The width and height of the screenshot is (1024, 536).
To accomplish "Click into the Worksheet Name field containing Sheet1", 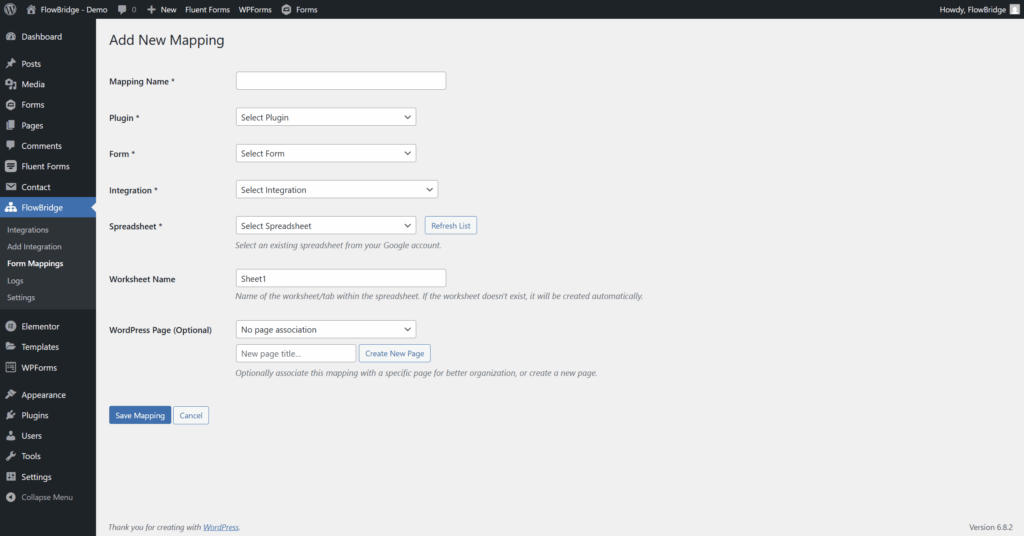I will 341,279.
